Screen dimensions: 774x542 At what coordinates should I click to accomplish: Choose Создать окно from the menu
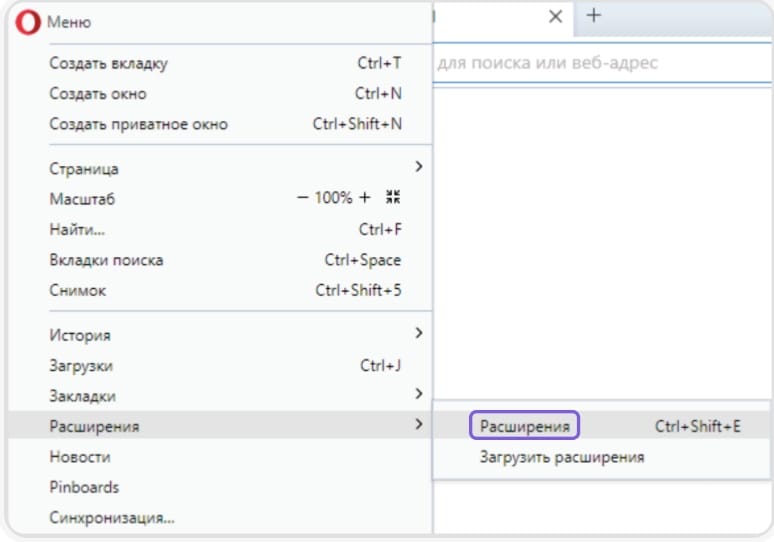[x=98, y=94]
